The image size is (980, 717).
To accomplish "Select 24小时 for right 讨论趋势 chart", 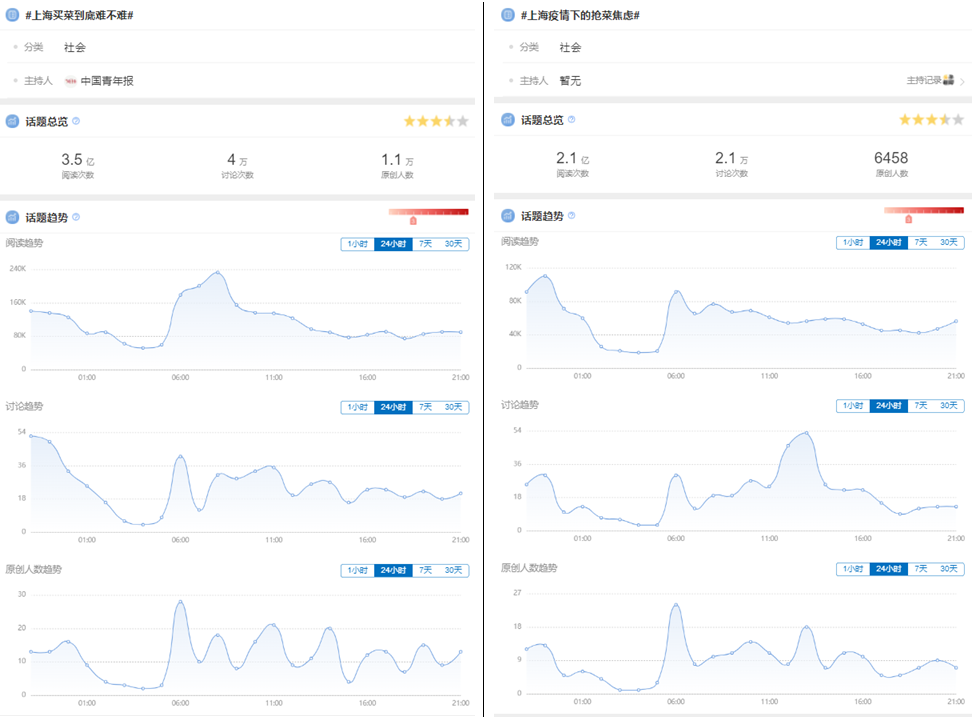I will pos(889,406).
